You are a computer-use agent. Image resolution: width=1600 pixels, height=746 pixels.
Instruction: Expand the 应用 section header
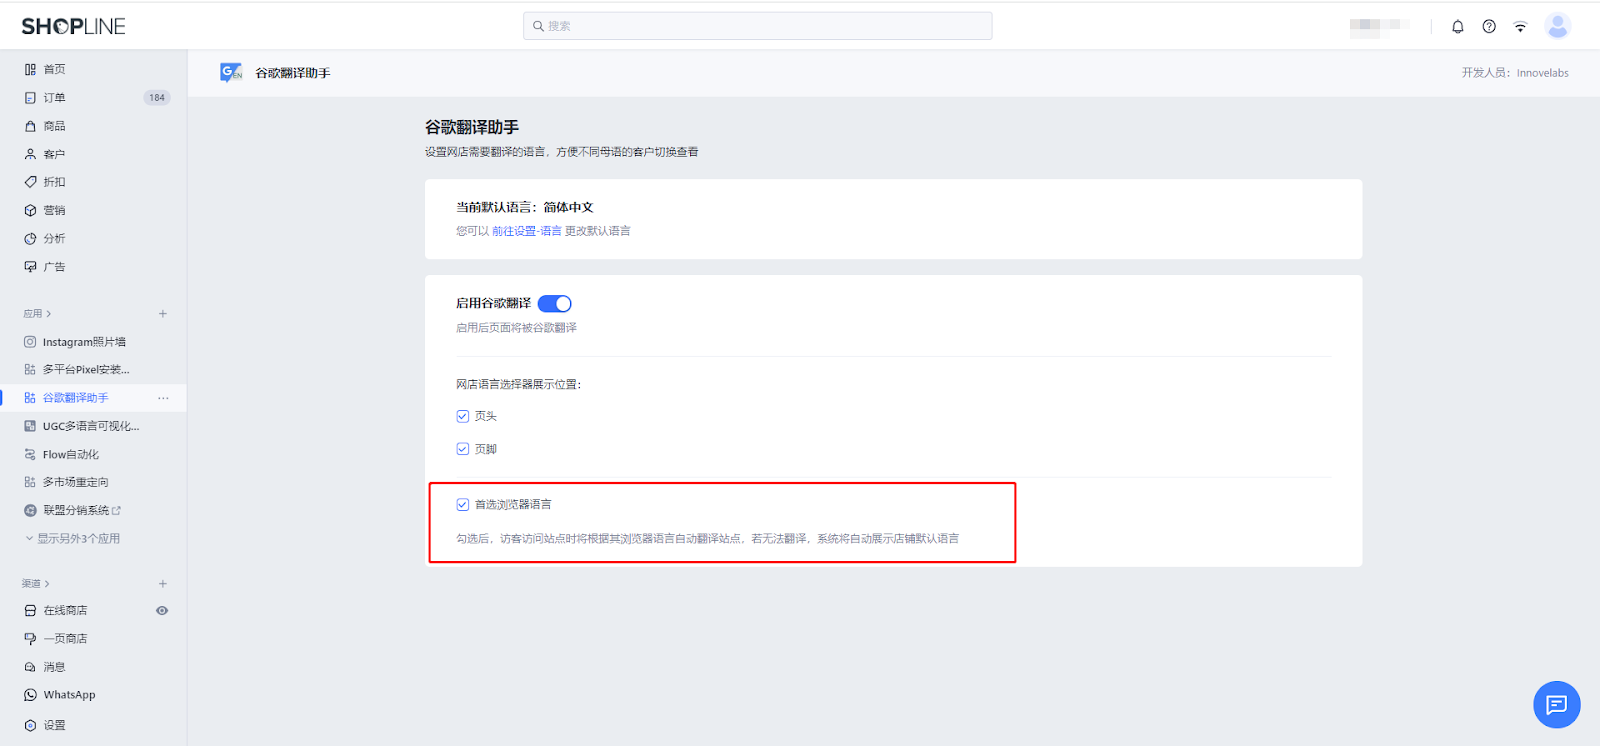[37, 314]
